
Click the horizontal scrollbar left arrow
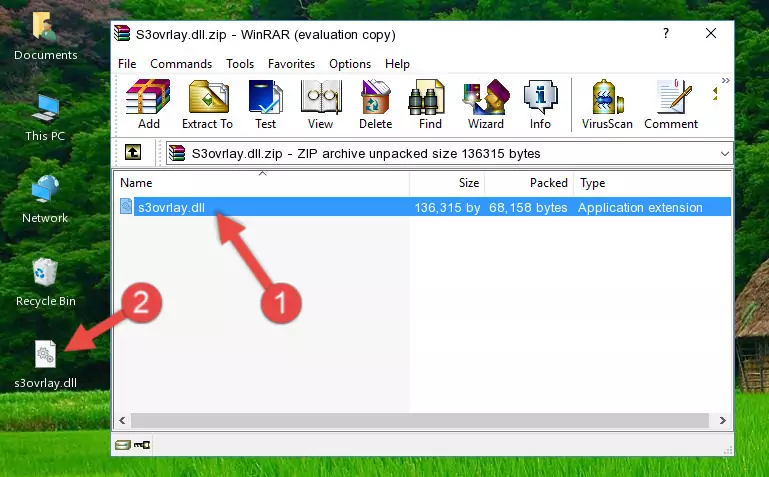123,420
